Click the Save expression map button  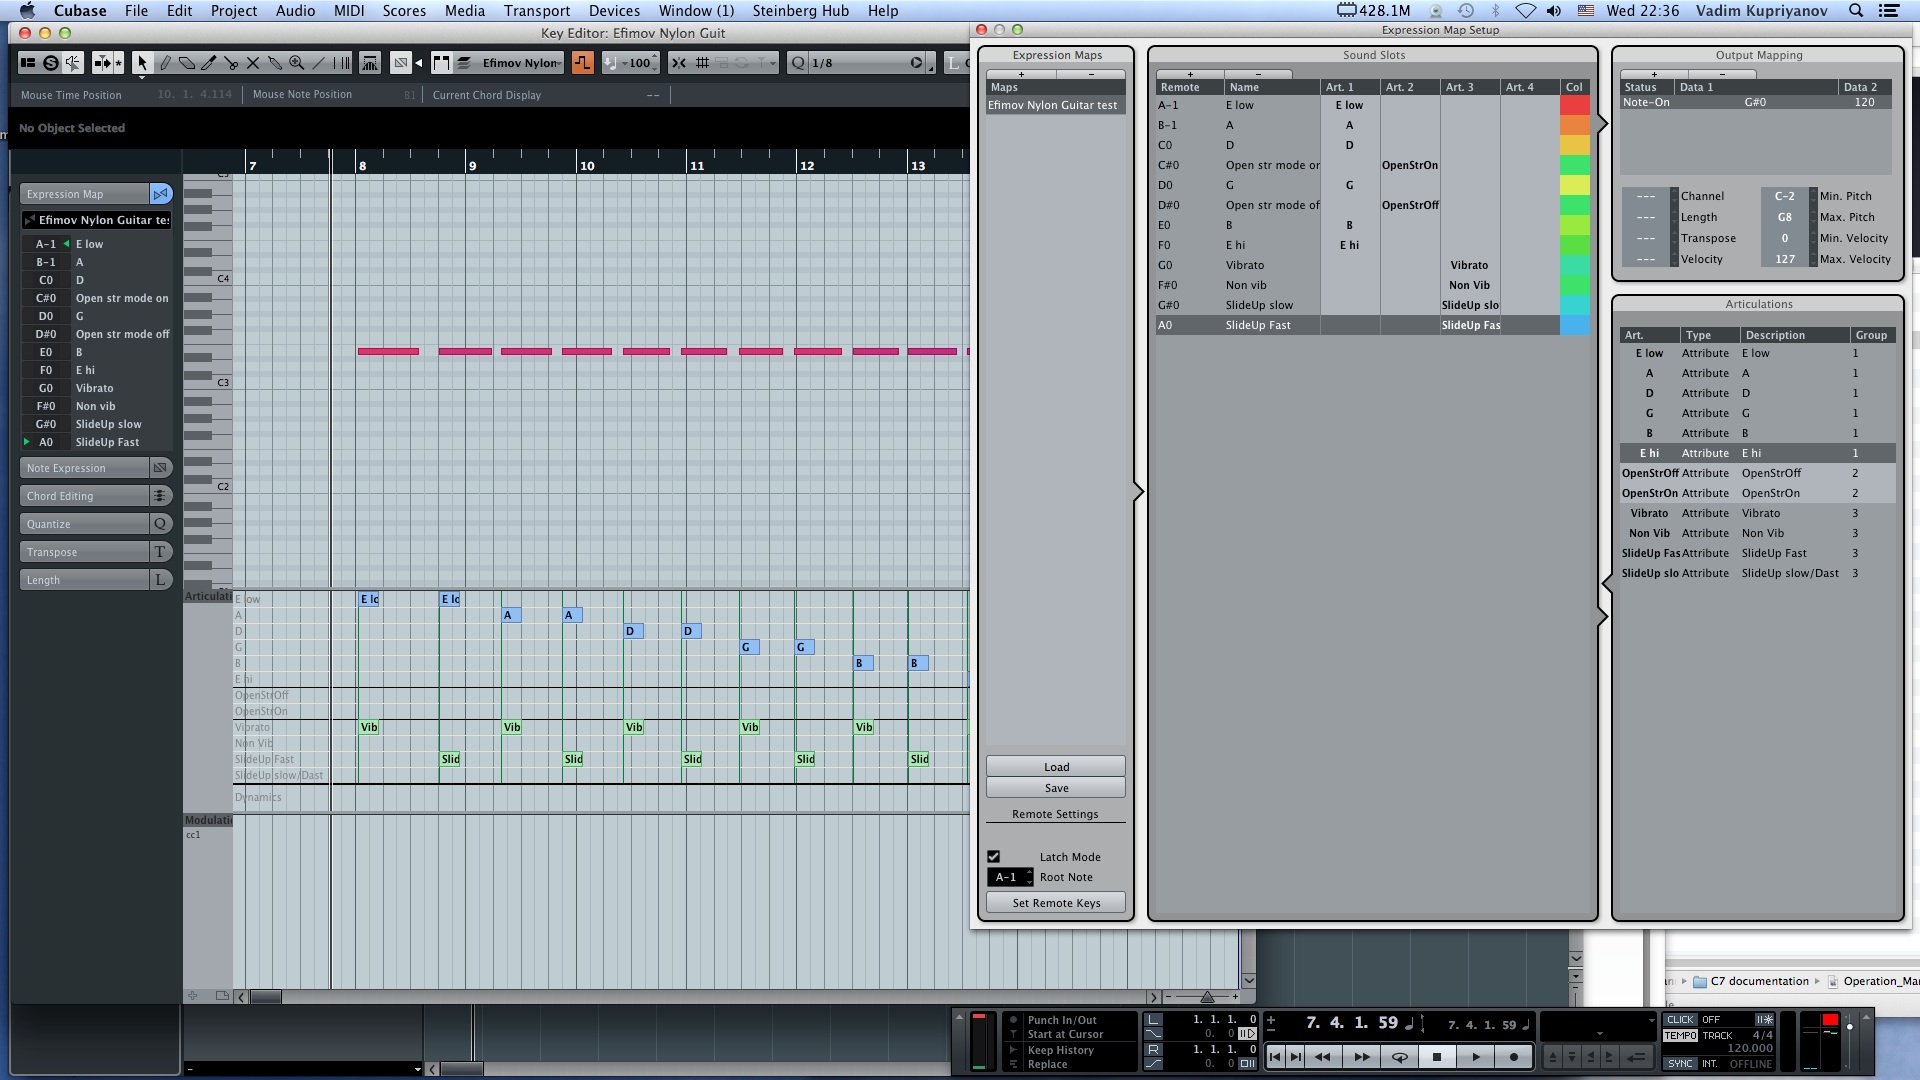tap(1056, 788)
